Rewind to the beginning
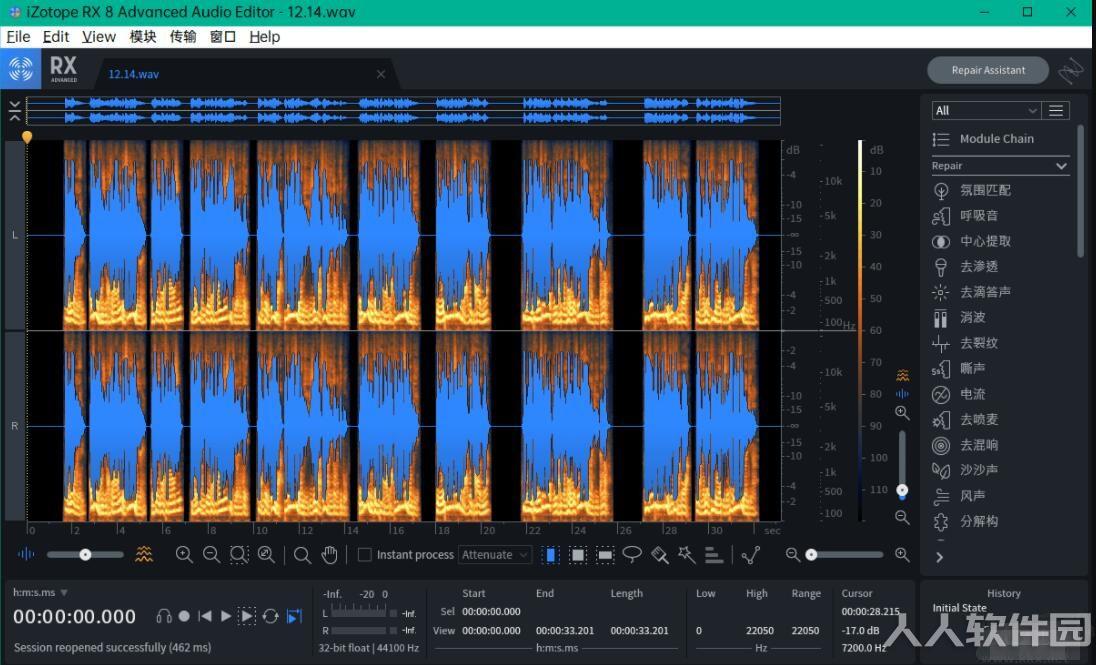The image size is (1096, 665). (x=205, y=616)
